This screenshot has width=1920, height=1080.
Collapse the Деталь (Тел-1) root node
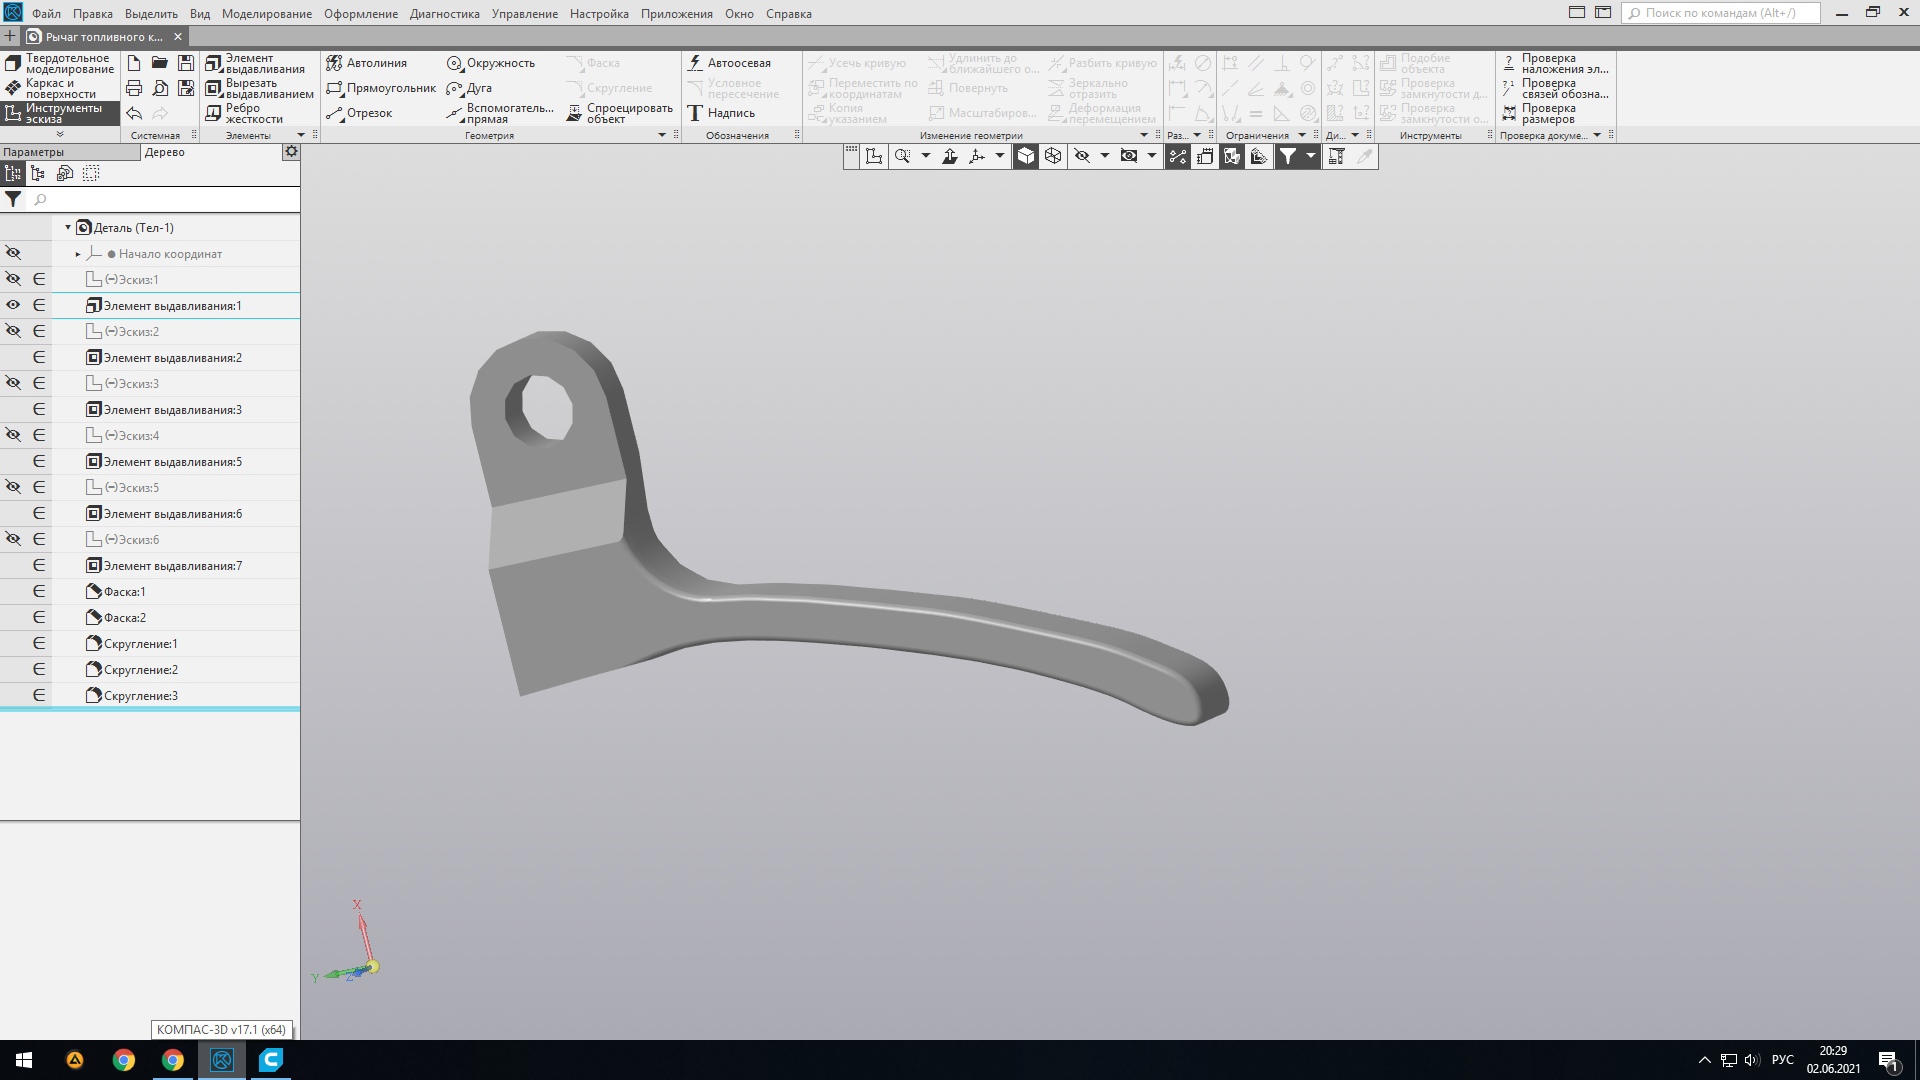[x=68, y=228]
